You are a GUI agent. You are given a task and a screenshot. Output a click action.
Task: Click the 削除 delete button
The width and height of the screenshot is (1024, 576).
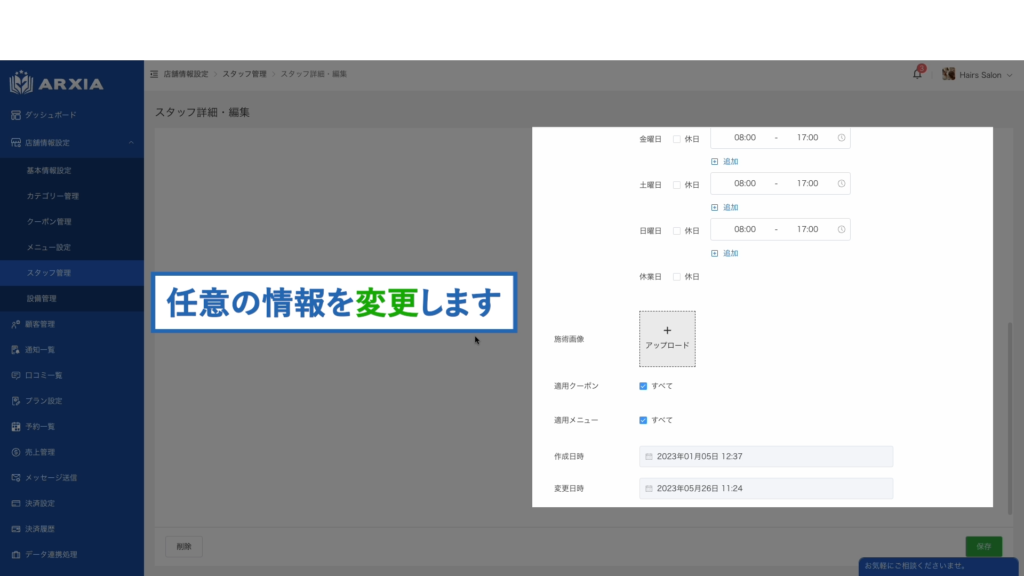(184, 547)
